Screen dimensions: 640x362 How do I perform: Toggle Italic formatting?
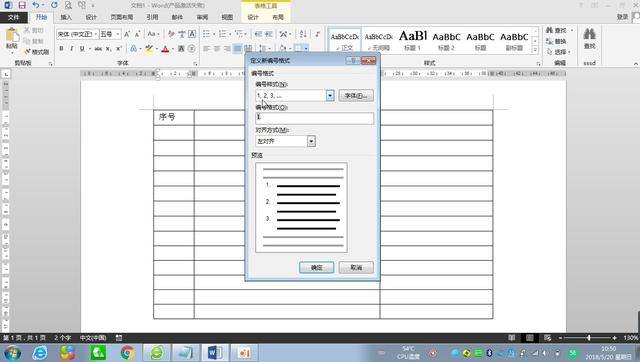pos(71,49)
